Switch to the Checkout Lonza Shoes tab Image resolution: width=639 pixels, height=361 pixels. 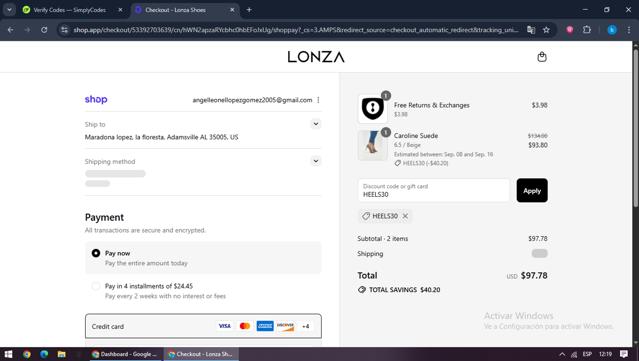point(176,10)
